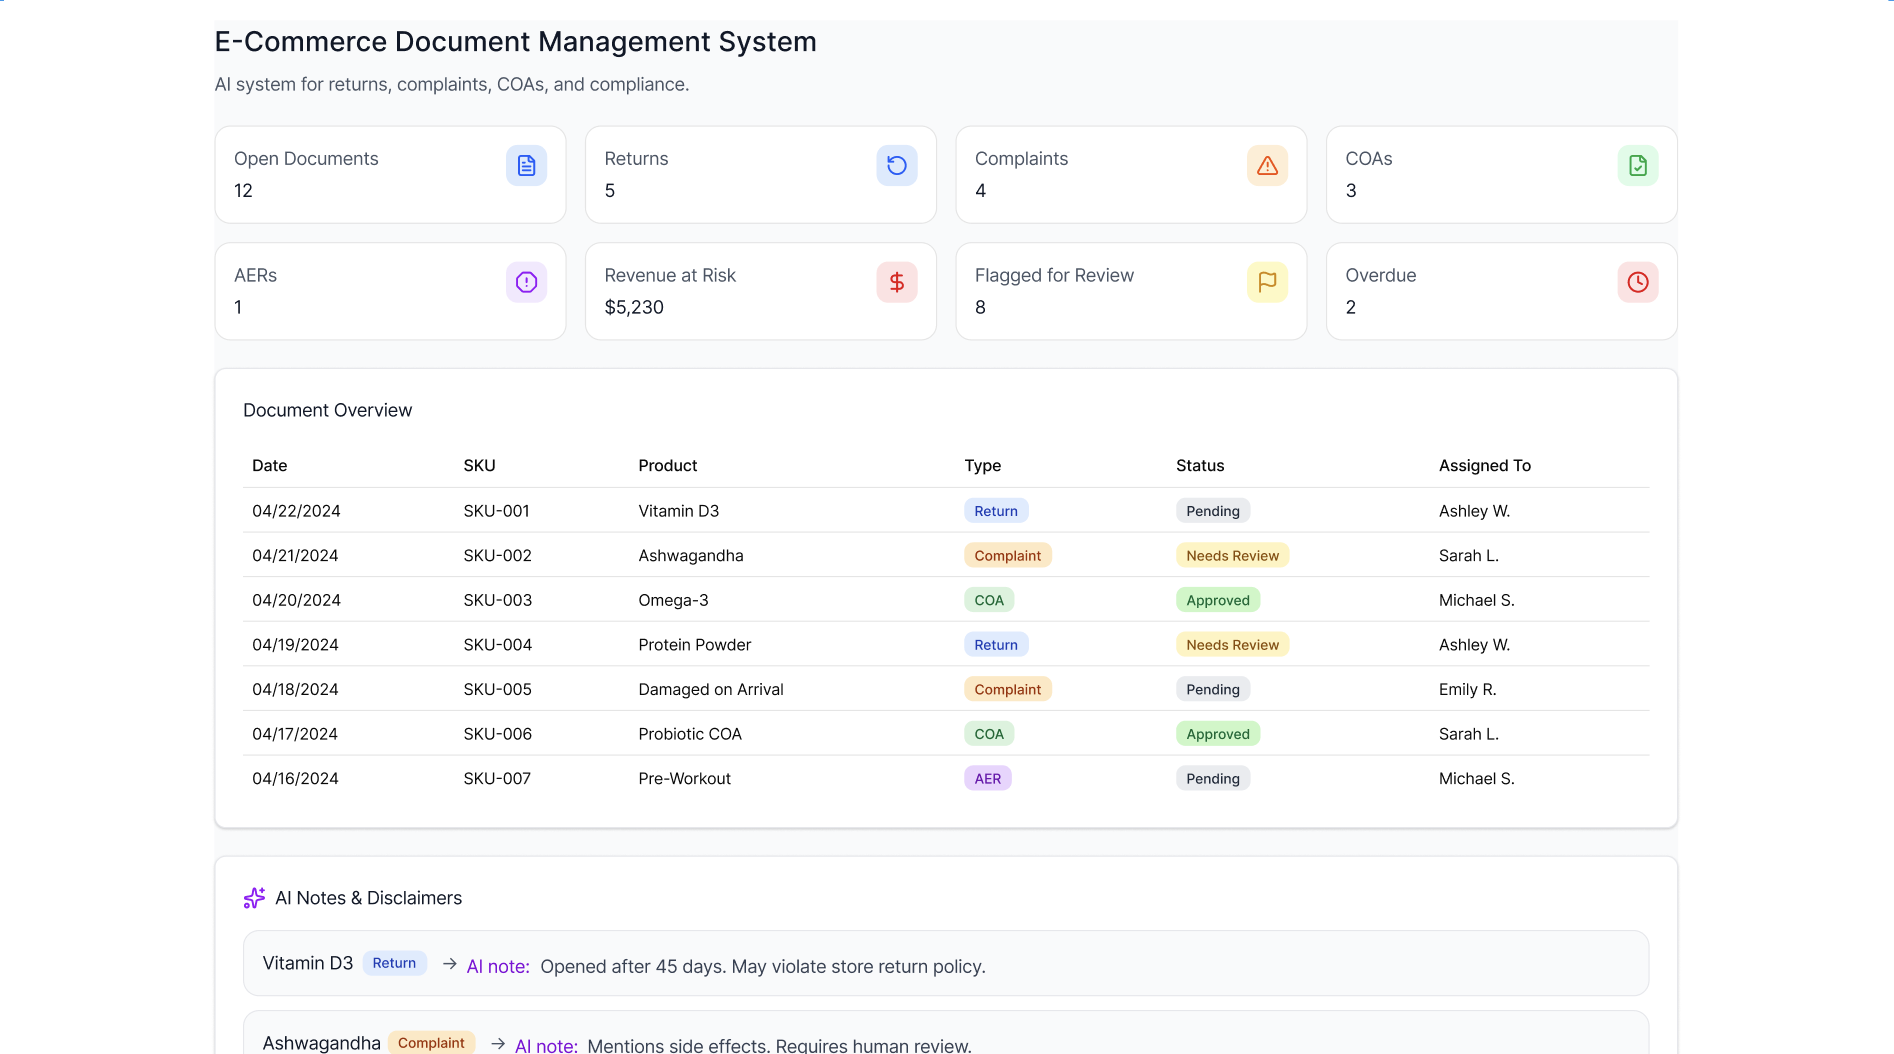The width and height of the screenshot is (1894, 1054).
Task: Click the Assigned To column header
Action: [1484, 466]
